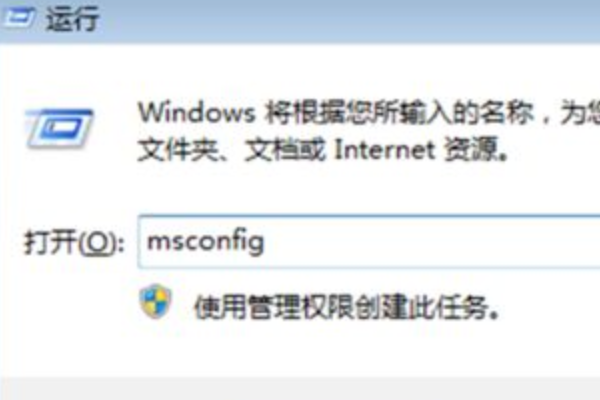
Task: Click the gray button strip at dialog bottom
Action: point(300,389)
